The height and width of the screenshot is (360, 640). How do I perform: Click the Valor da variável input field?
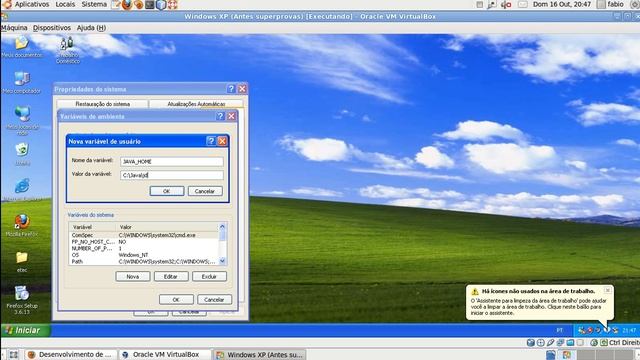[172, 175]
